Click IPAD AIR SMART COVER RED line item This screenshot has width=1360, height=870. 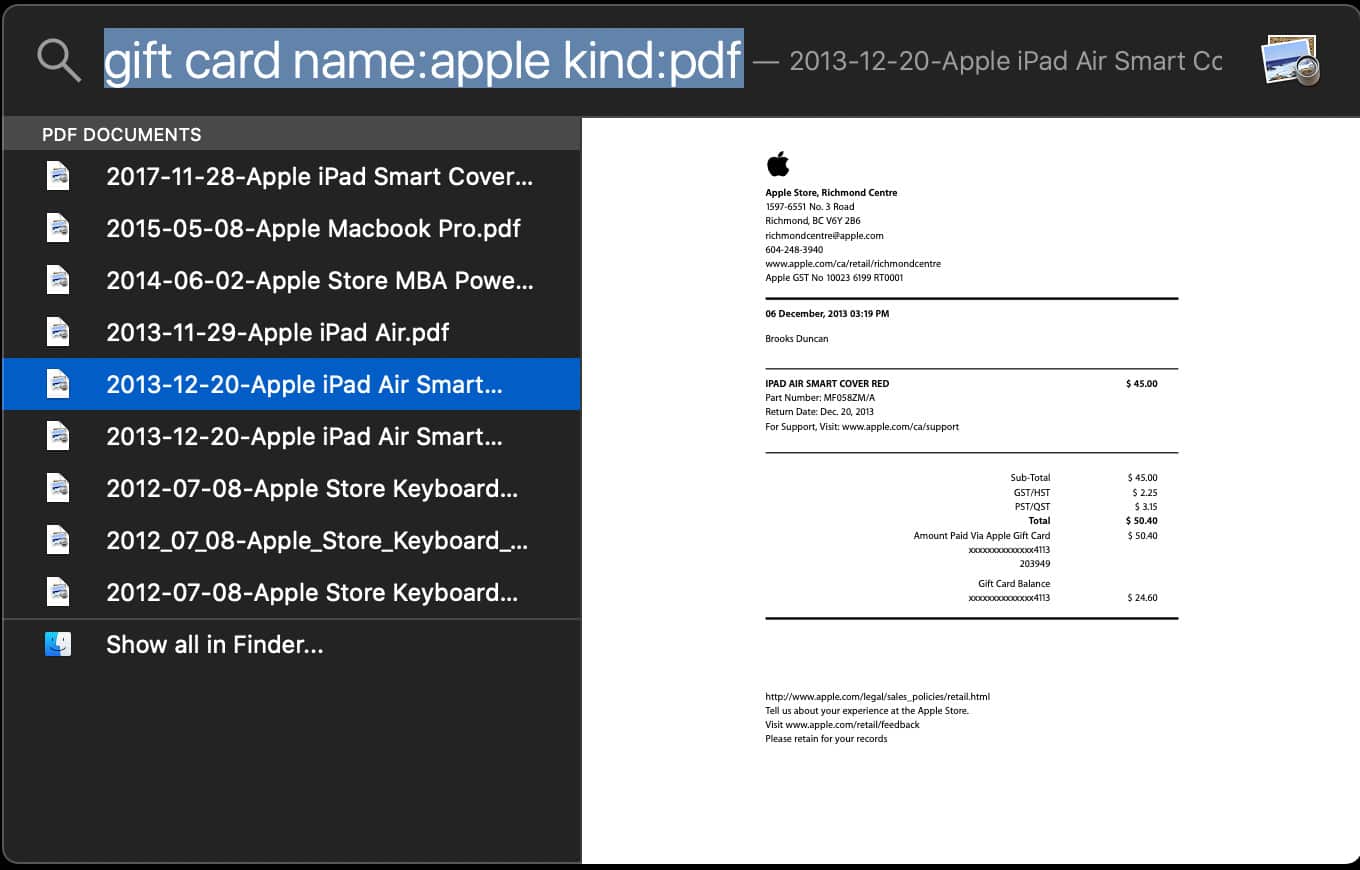(x=827, y=383)
